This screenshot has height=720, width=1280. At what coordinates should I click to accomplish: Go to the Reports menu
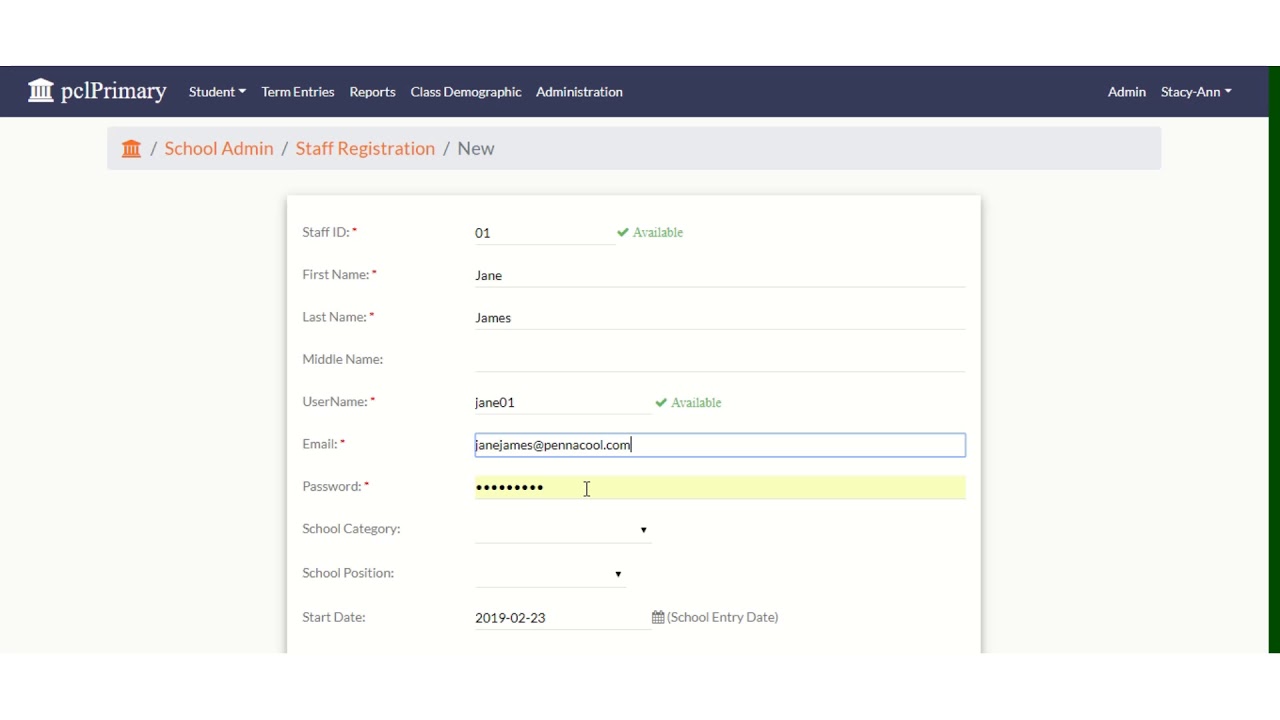click(x=372, y=92)
